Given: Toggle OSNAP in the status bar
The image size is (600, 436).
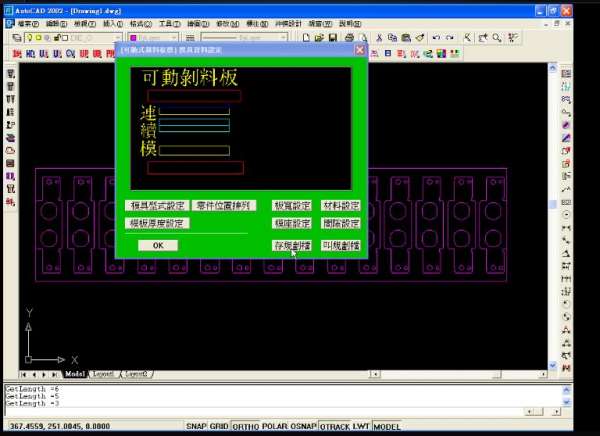Looking at the screenshot, I should [x=304, y=426].
